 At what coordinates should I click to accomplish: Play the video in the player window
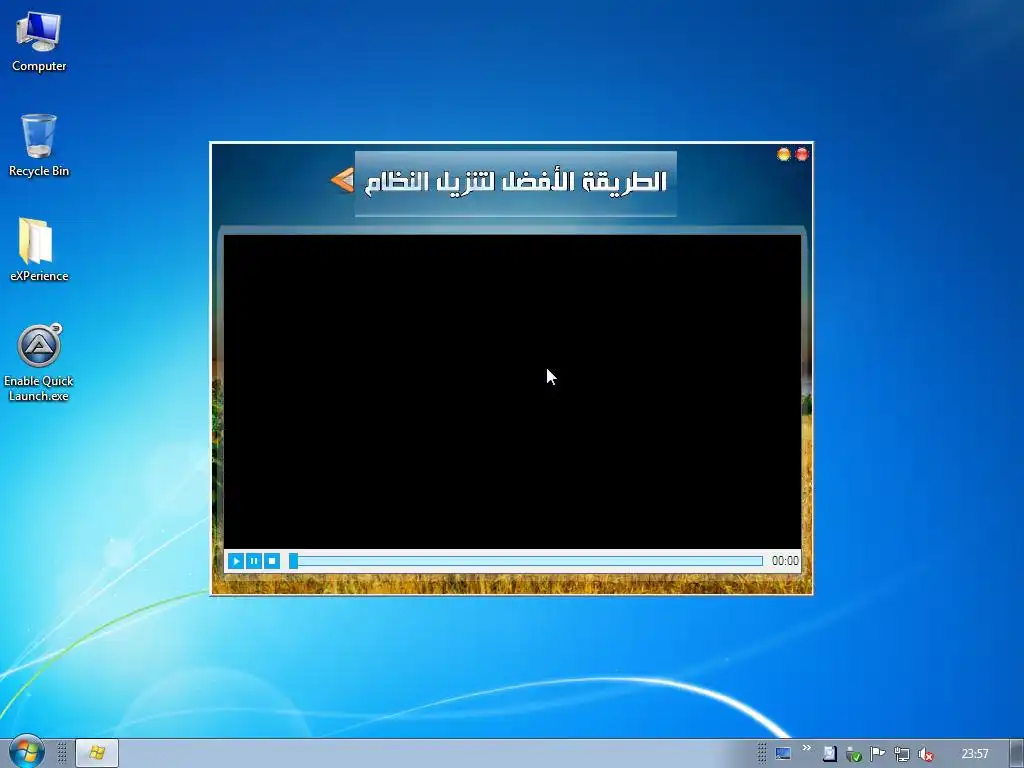coord(236,561)
